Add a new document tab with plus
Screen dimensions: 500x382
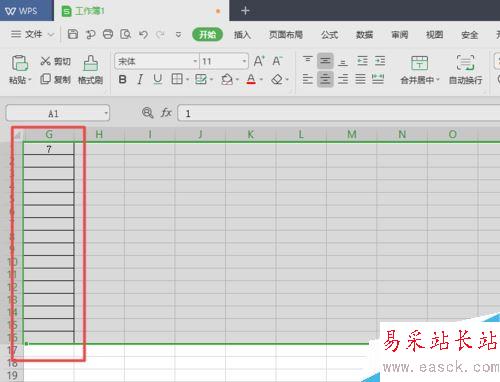point(245,11)
